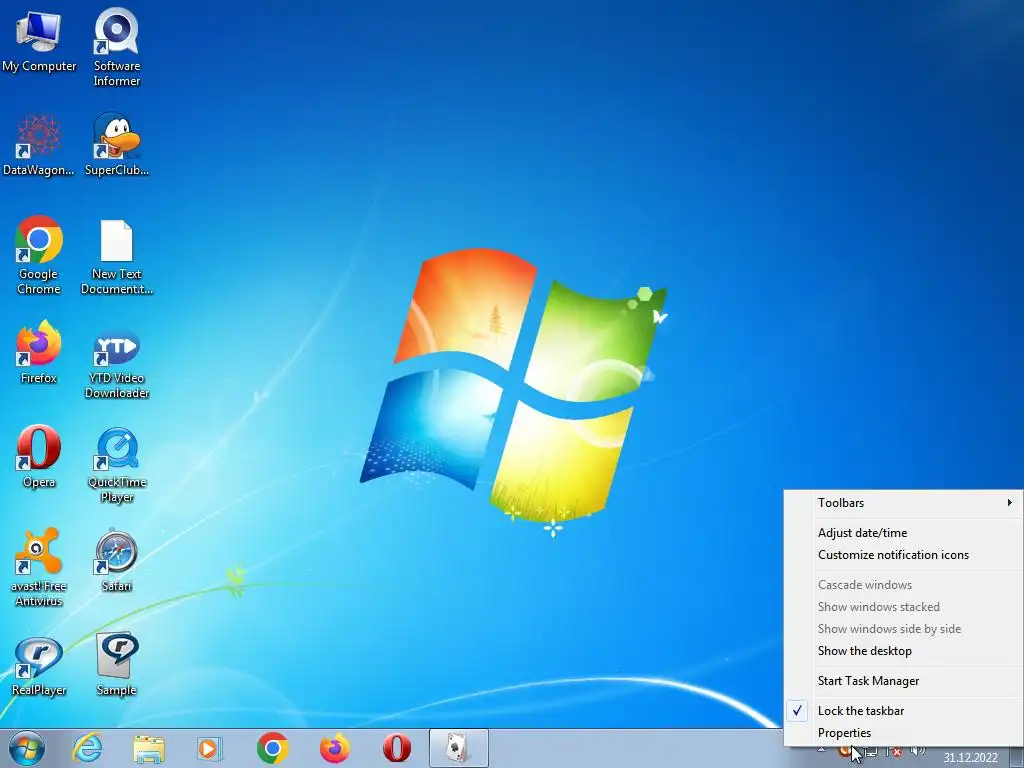Viewport: 1024px width, 768px height.
Task: Open taskbar Properties from context menu
Action: 903,733
